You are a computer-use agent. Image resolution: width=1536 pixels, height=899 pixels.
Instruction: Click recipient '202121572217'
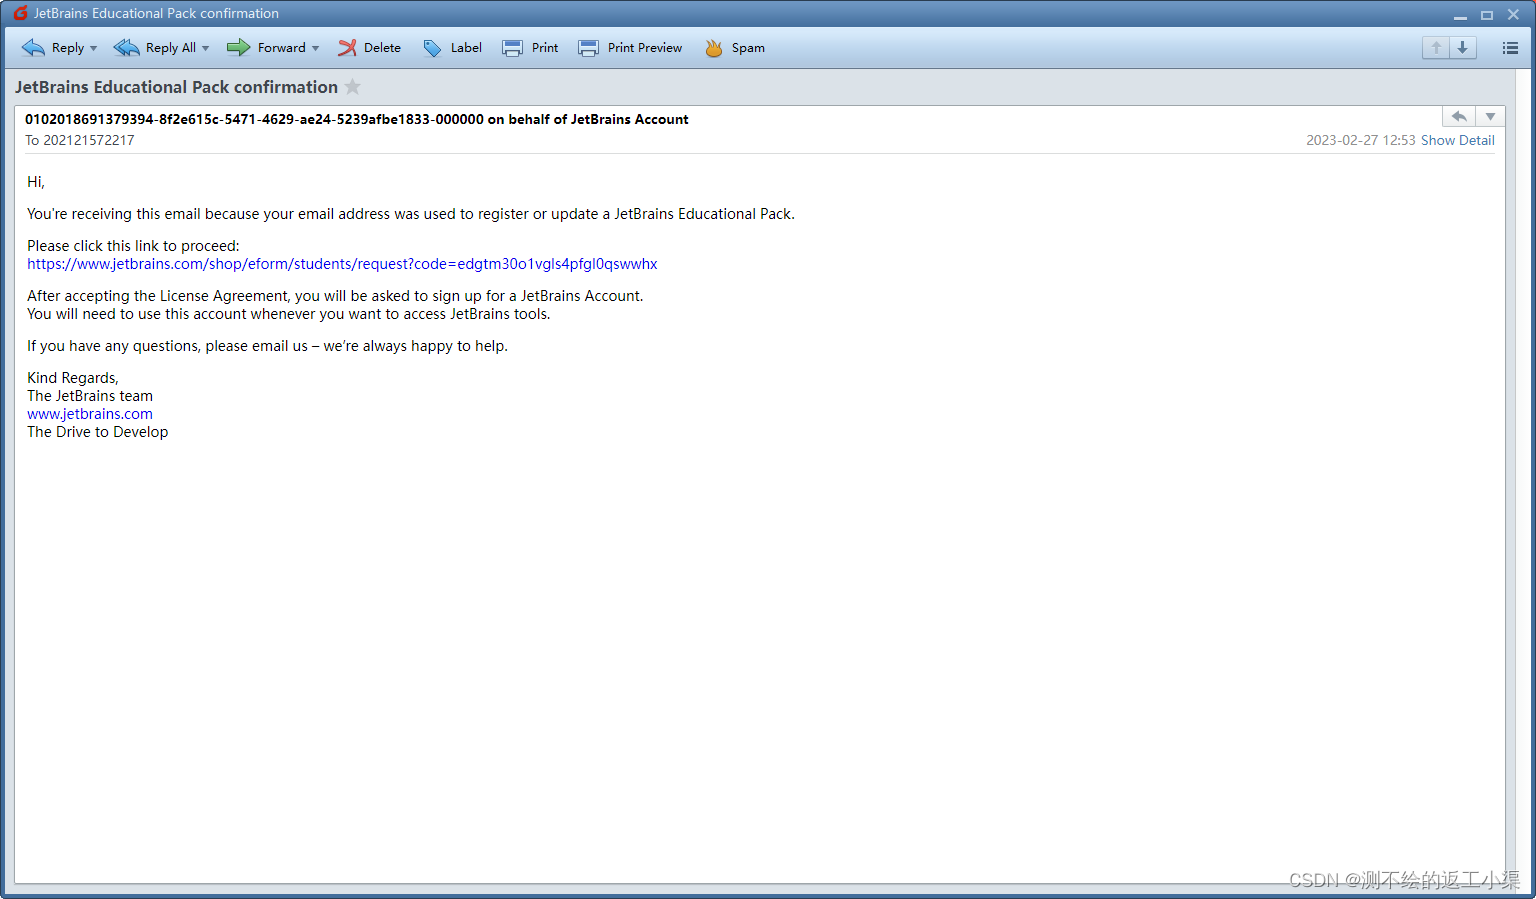[89, 140]
